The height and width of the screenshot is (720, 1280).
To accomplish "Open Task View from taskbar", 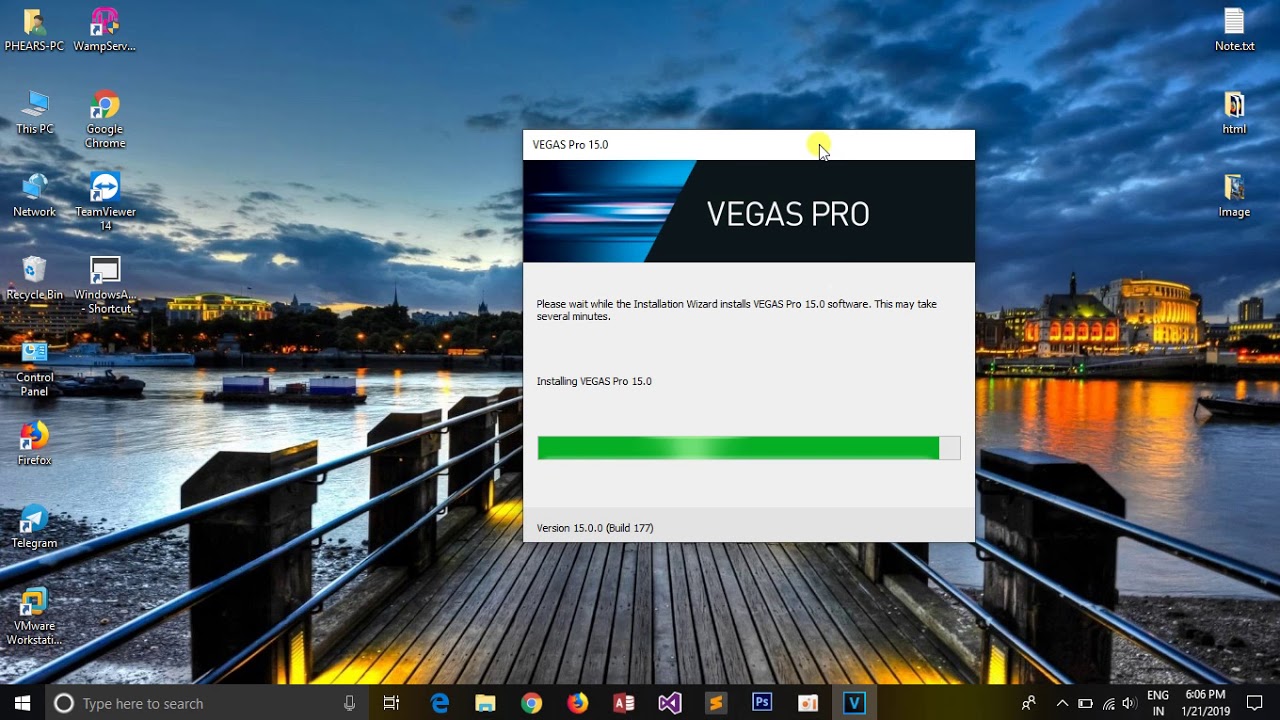I will pos(391,703).
